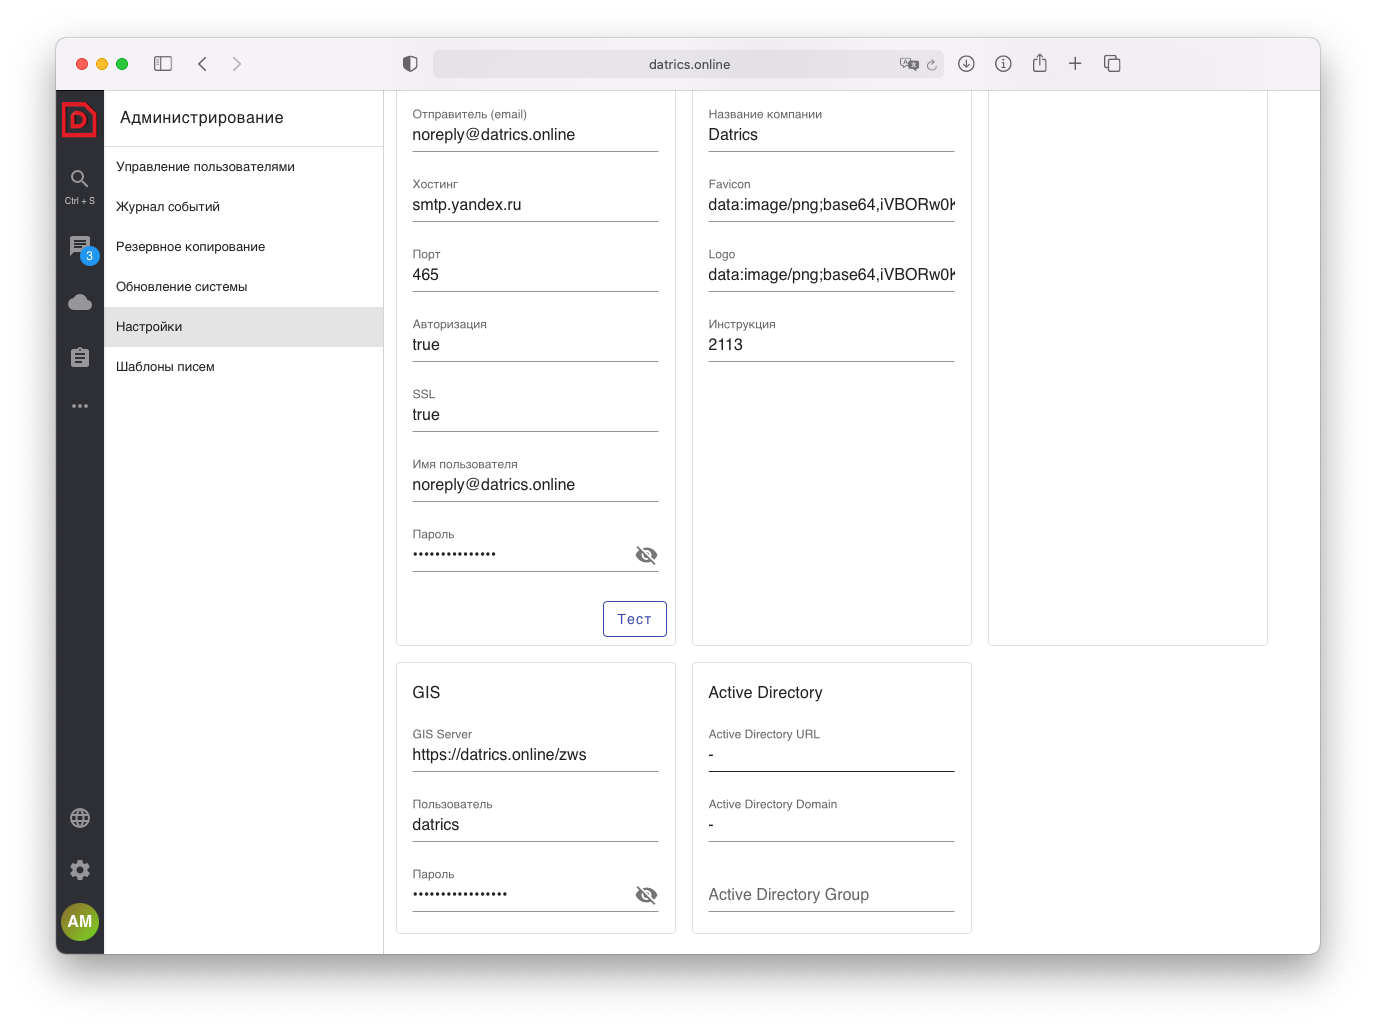Click the cloud icon in sidebar
This screenshot has height=1028, width=1376.
point(80,302)
